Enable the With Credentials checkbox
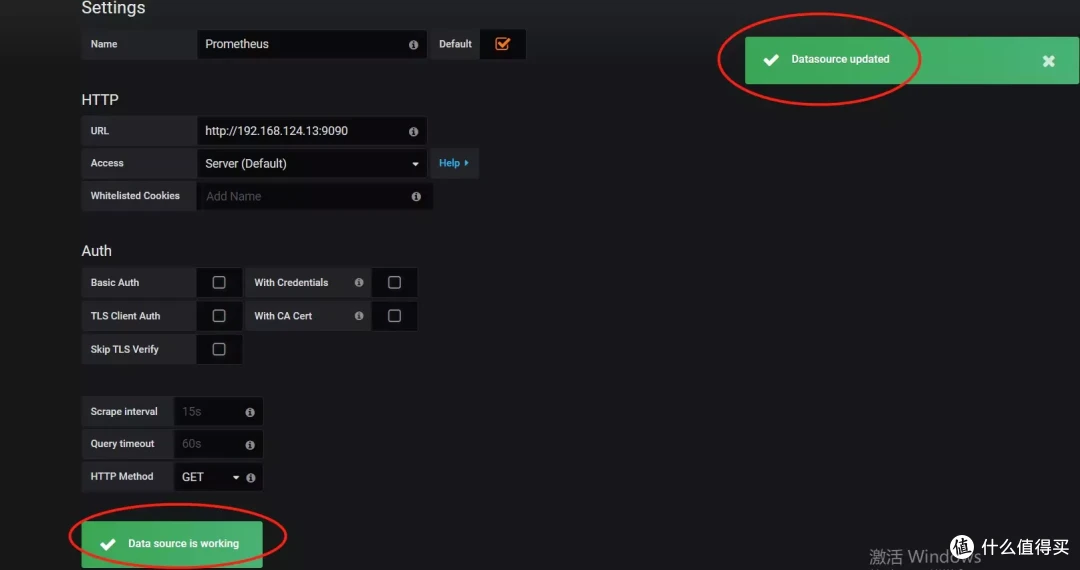Viewport: 1080px width, 570px height. (394, 283)
